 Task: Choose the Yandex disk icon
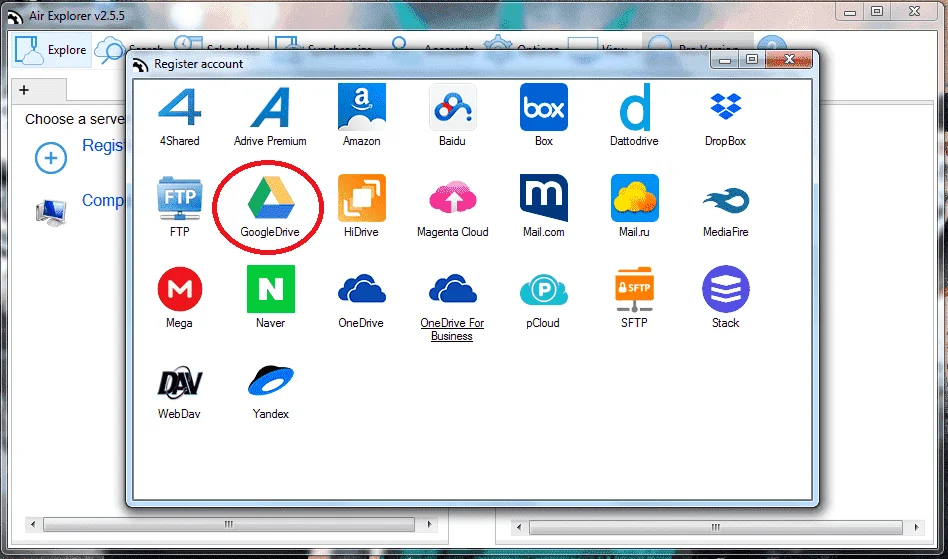[270, 380]
